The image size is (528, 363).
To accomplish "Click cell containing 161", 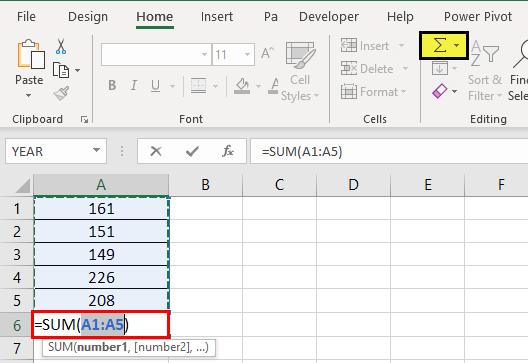I will pyautogui.click(x=101, y=208).
